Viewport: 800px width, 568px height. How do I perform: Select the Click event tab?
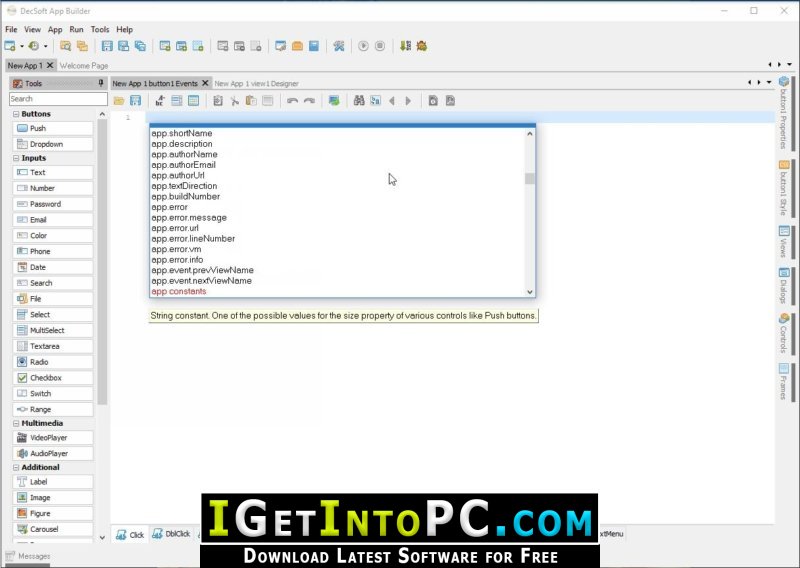(x=130, y=535)
